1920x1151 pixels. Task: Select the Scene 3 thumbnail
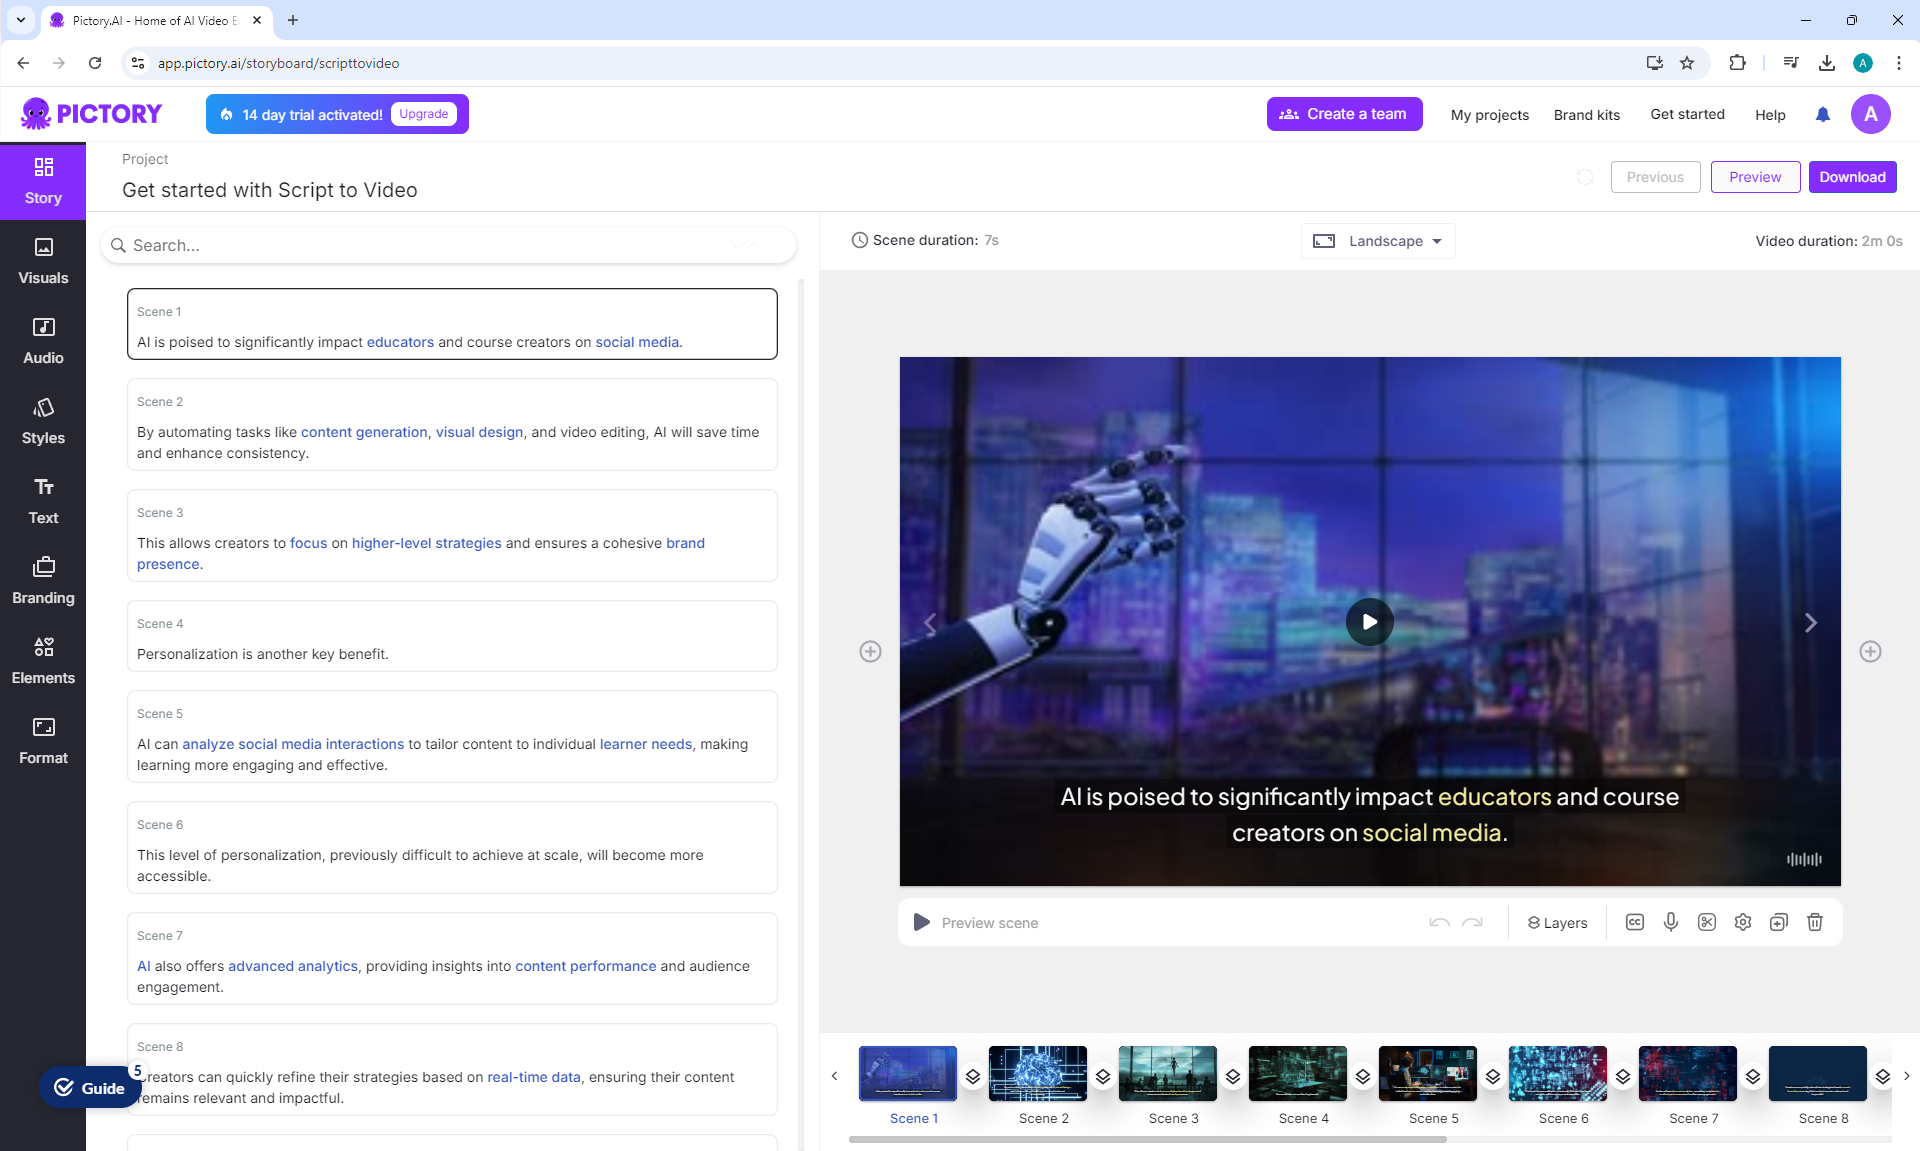point(1167,1073)
